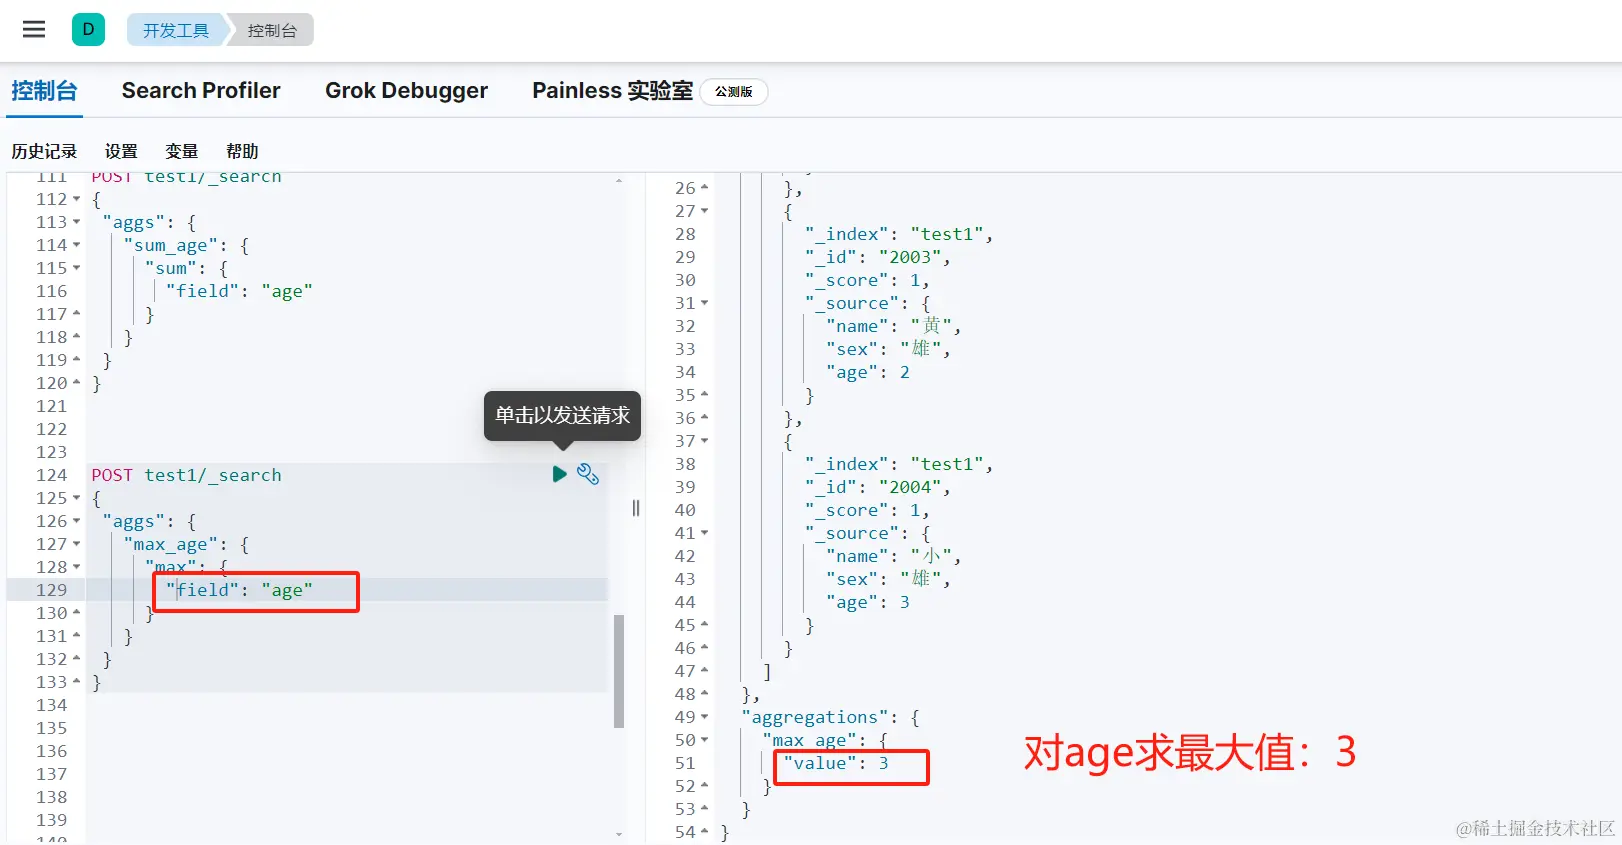Click the panel resize divider handle
This screenshot has width=1622, height=845.
coord(636,508)
